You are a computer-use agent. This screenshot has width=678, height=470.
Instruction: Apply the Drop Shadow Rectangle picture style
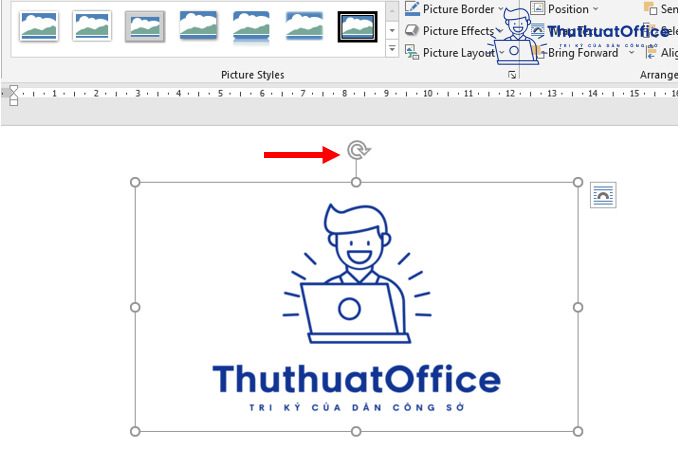coord(198,26)
